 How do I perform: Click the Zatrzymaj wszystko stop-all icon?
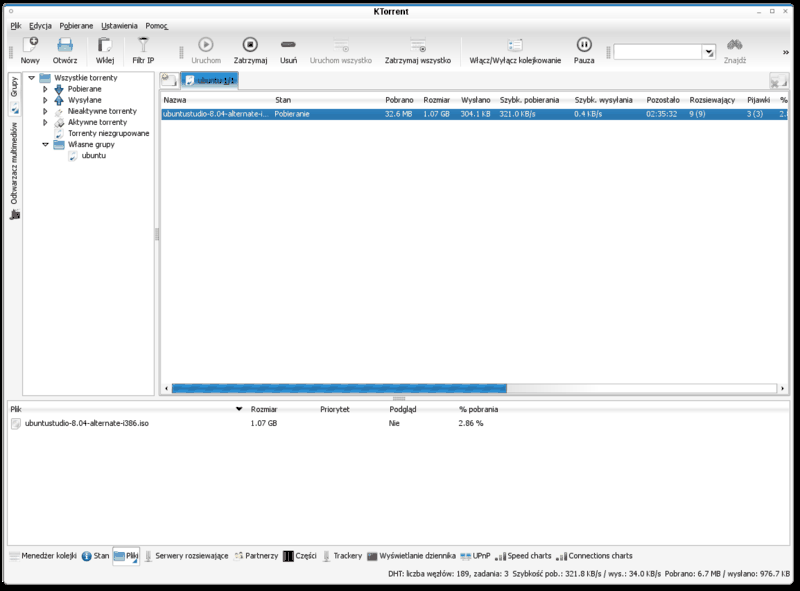(x=418, y=51)
